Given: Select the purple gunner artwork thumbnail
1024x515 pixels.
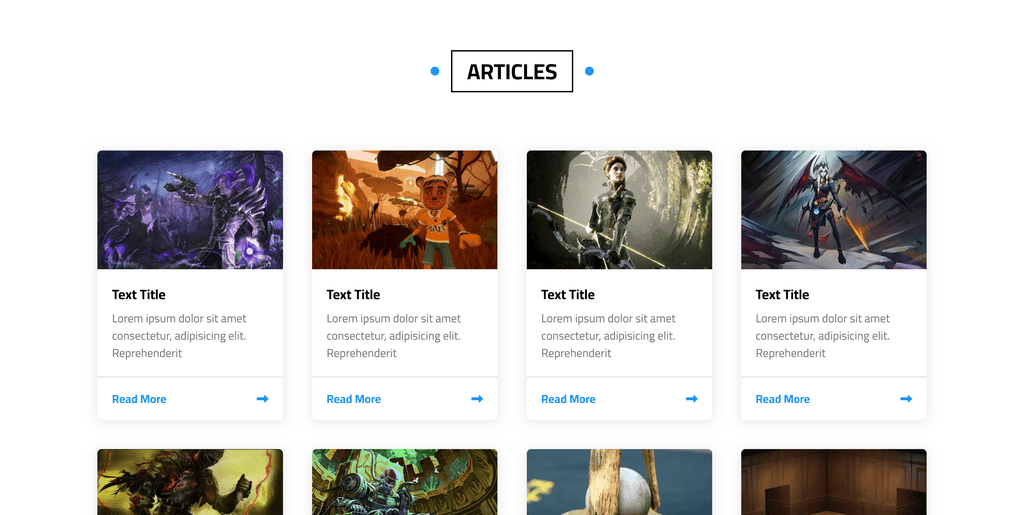Looking at the screenshot, I should point(190,210).
